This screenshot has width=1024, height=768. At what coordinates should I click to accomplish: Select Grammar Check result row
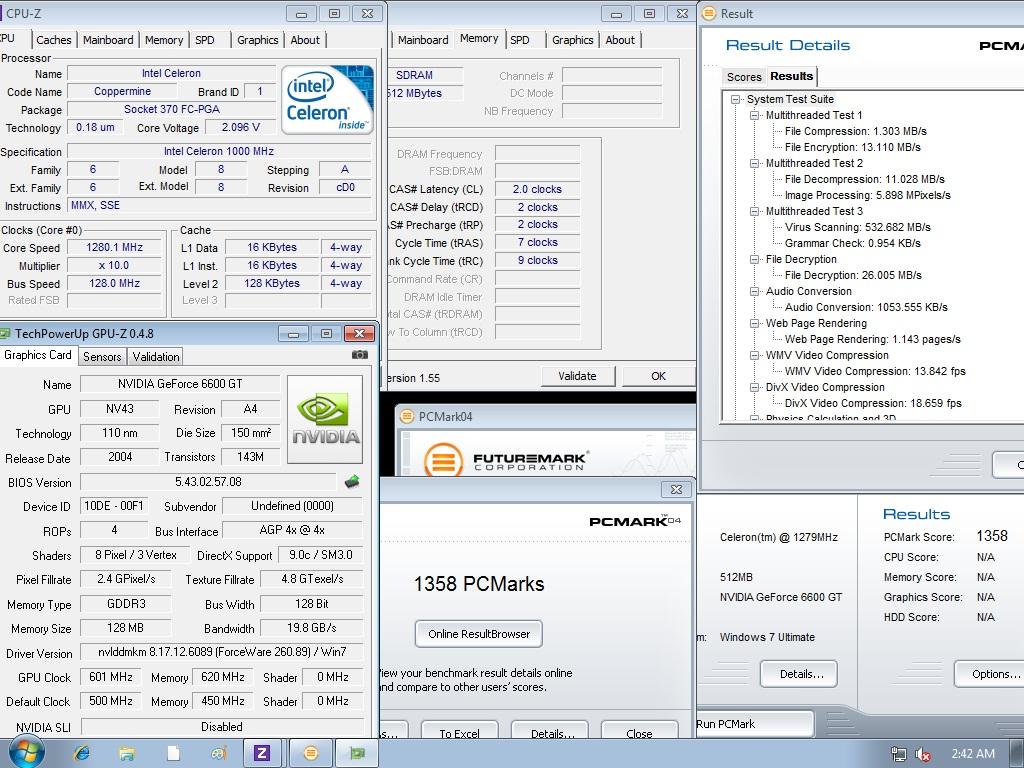[852, 243]
